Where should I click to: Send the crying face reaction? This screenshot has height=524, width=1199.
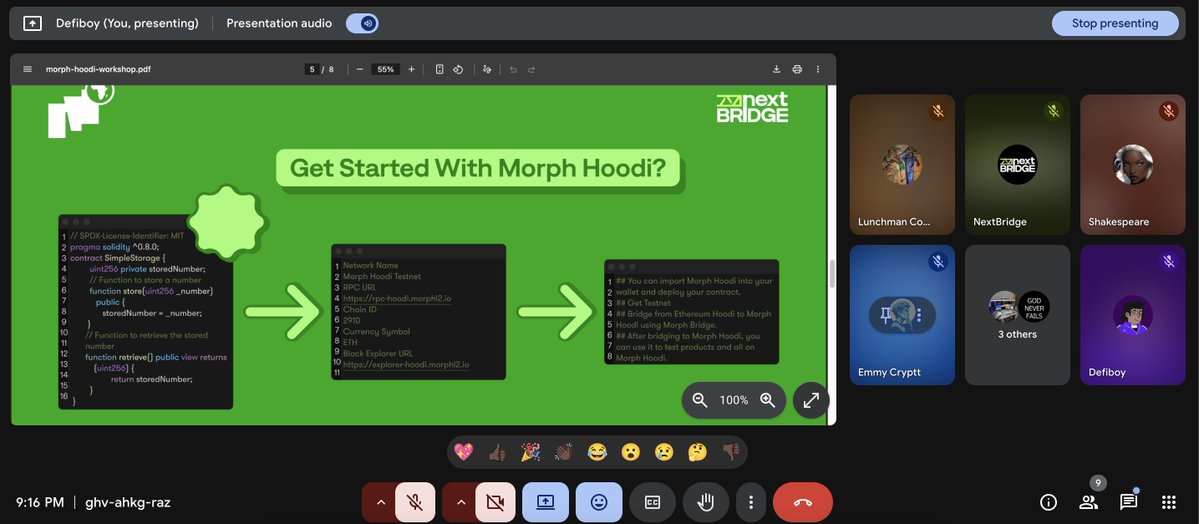tap(664, 452)
